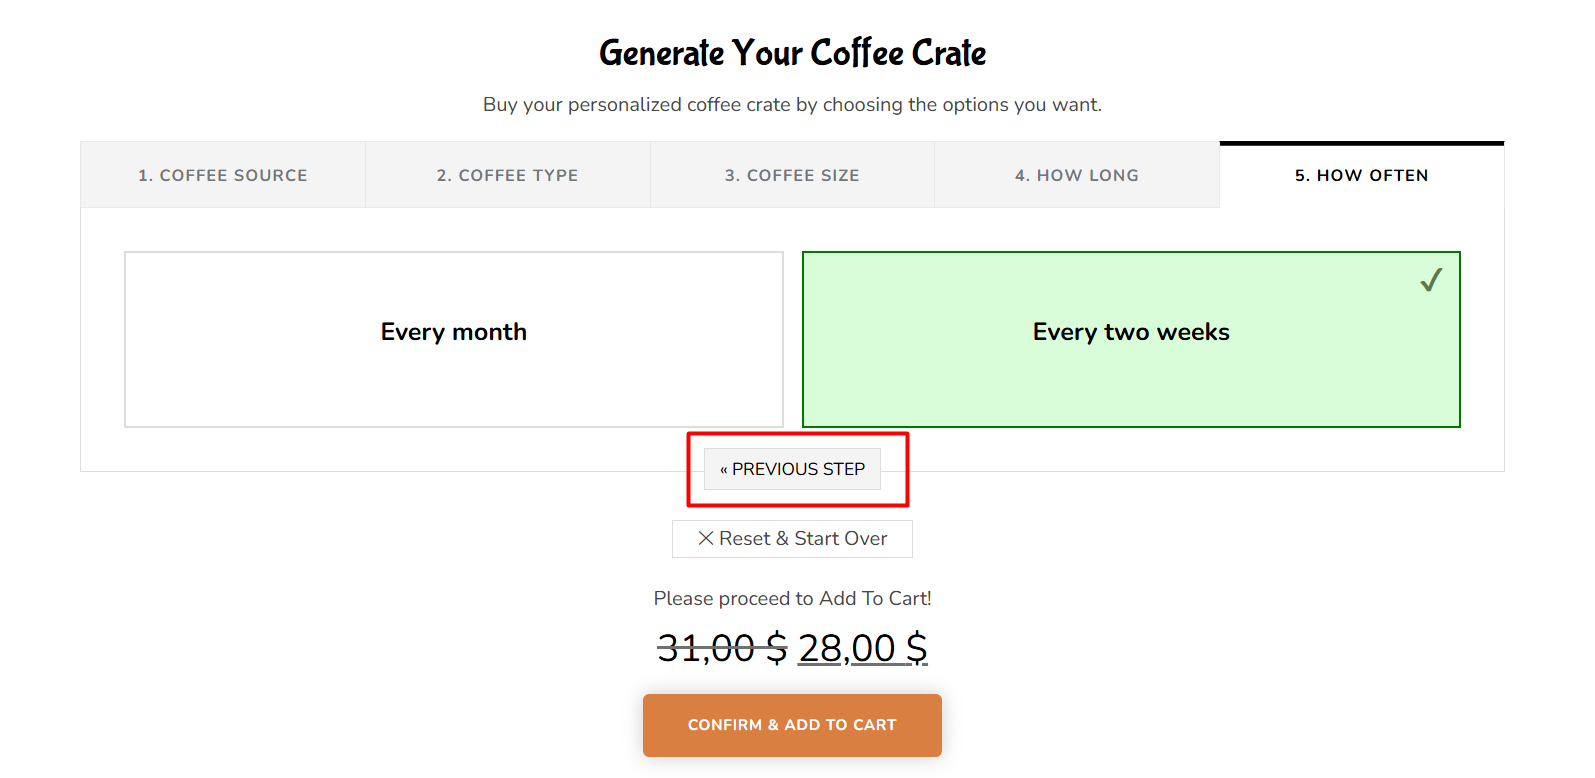Switch to the Coffee Type tab
Screen dimensions: 1595x778
pyautogui.click(x=508, y=175)
